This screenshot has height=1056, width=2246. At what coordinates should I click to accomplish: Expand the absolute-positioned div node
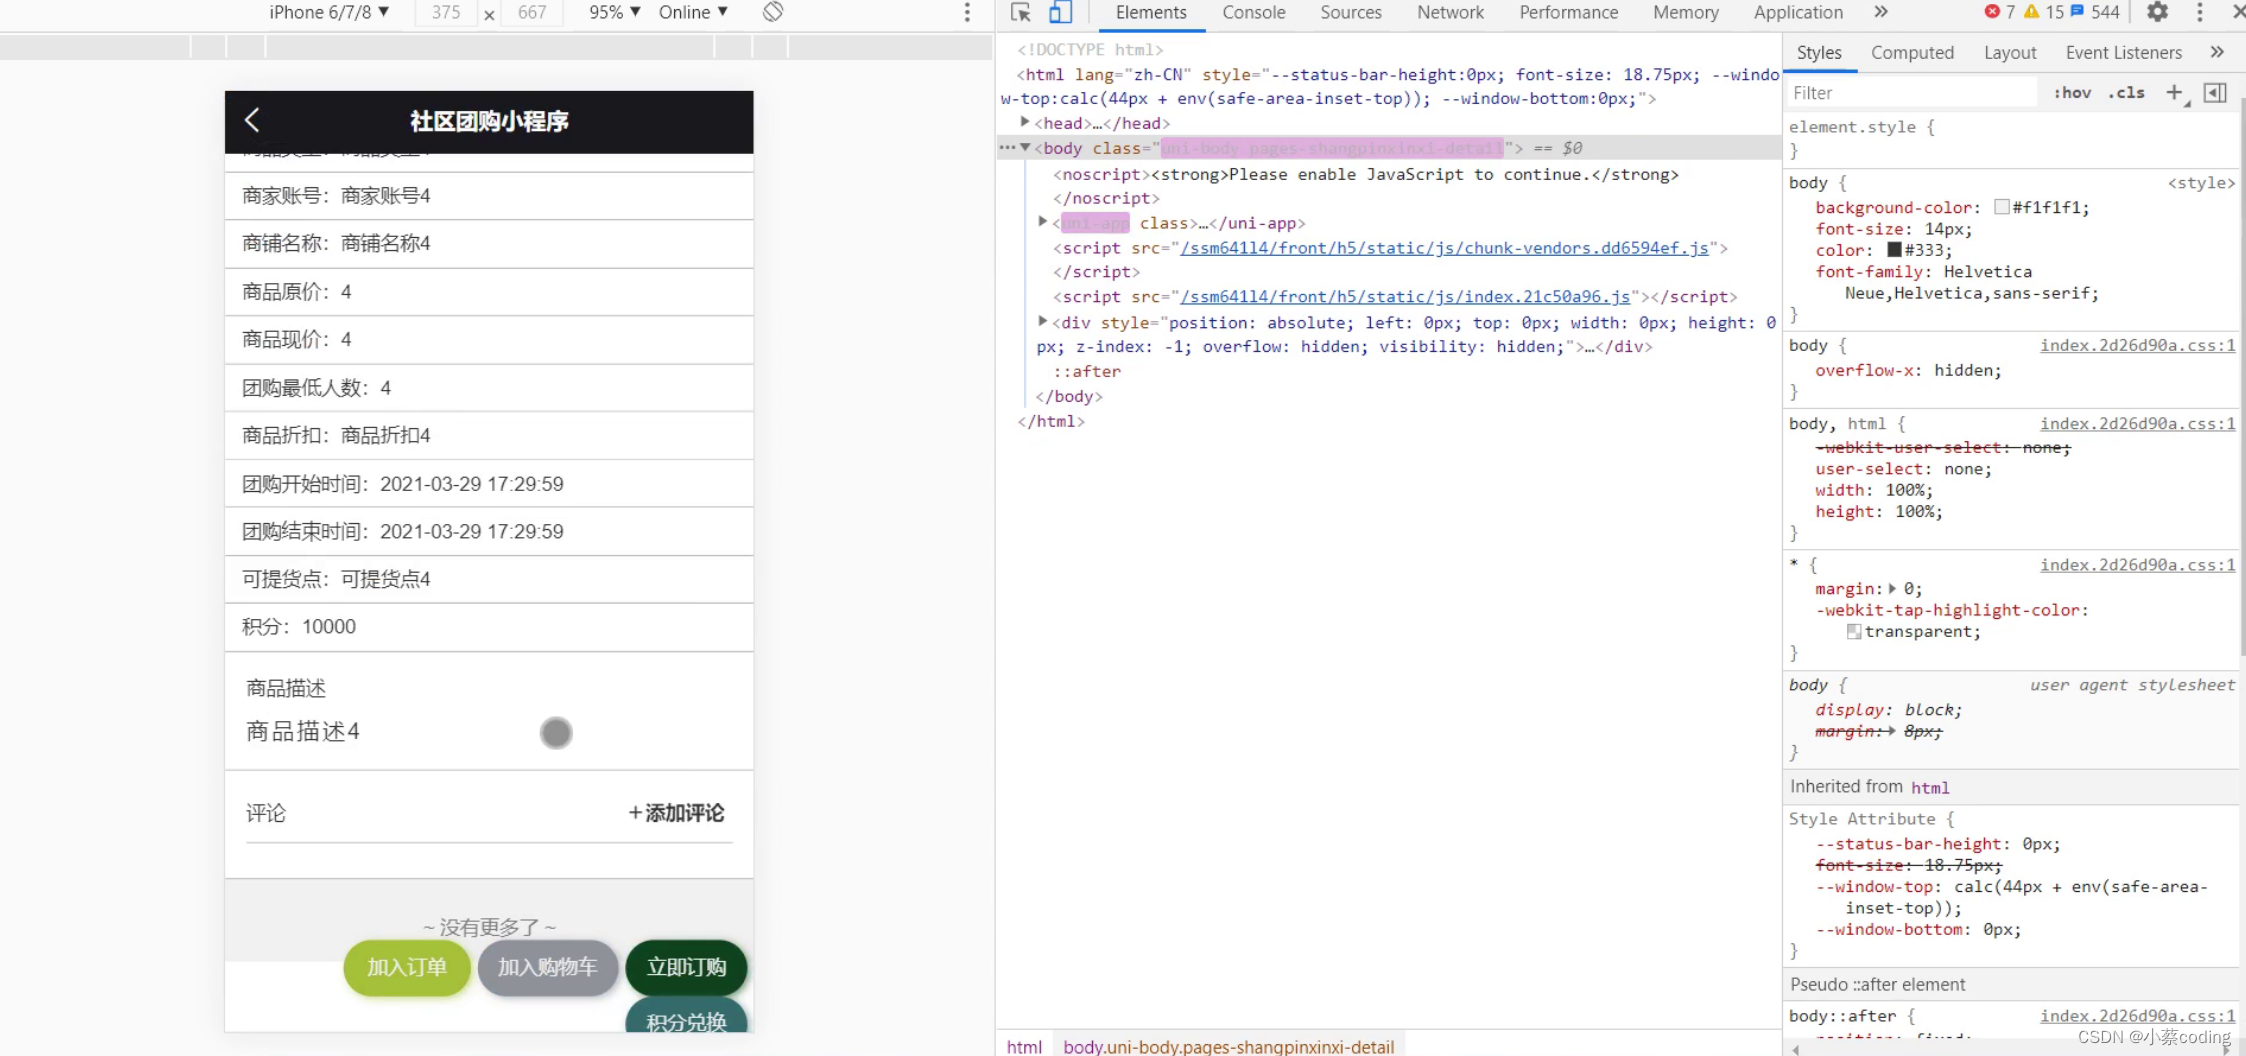pos(1043,322)
